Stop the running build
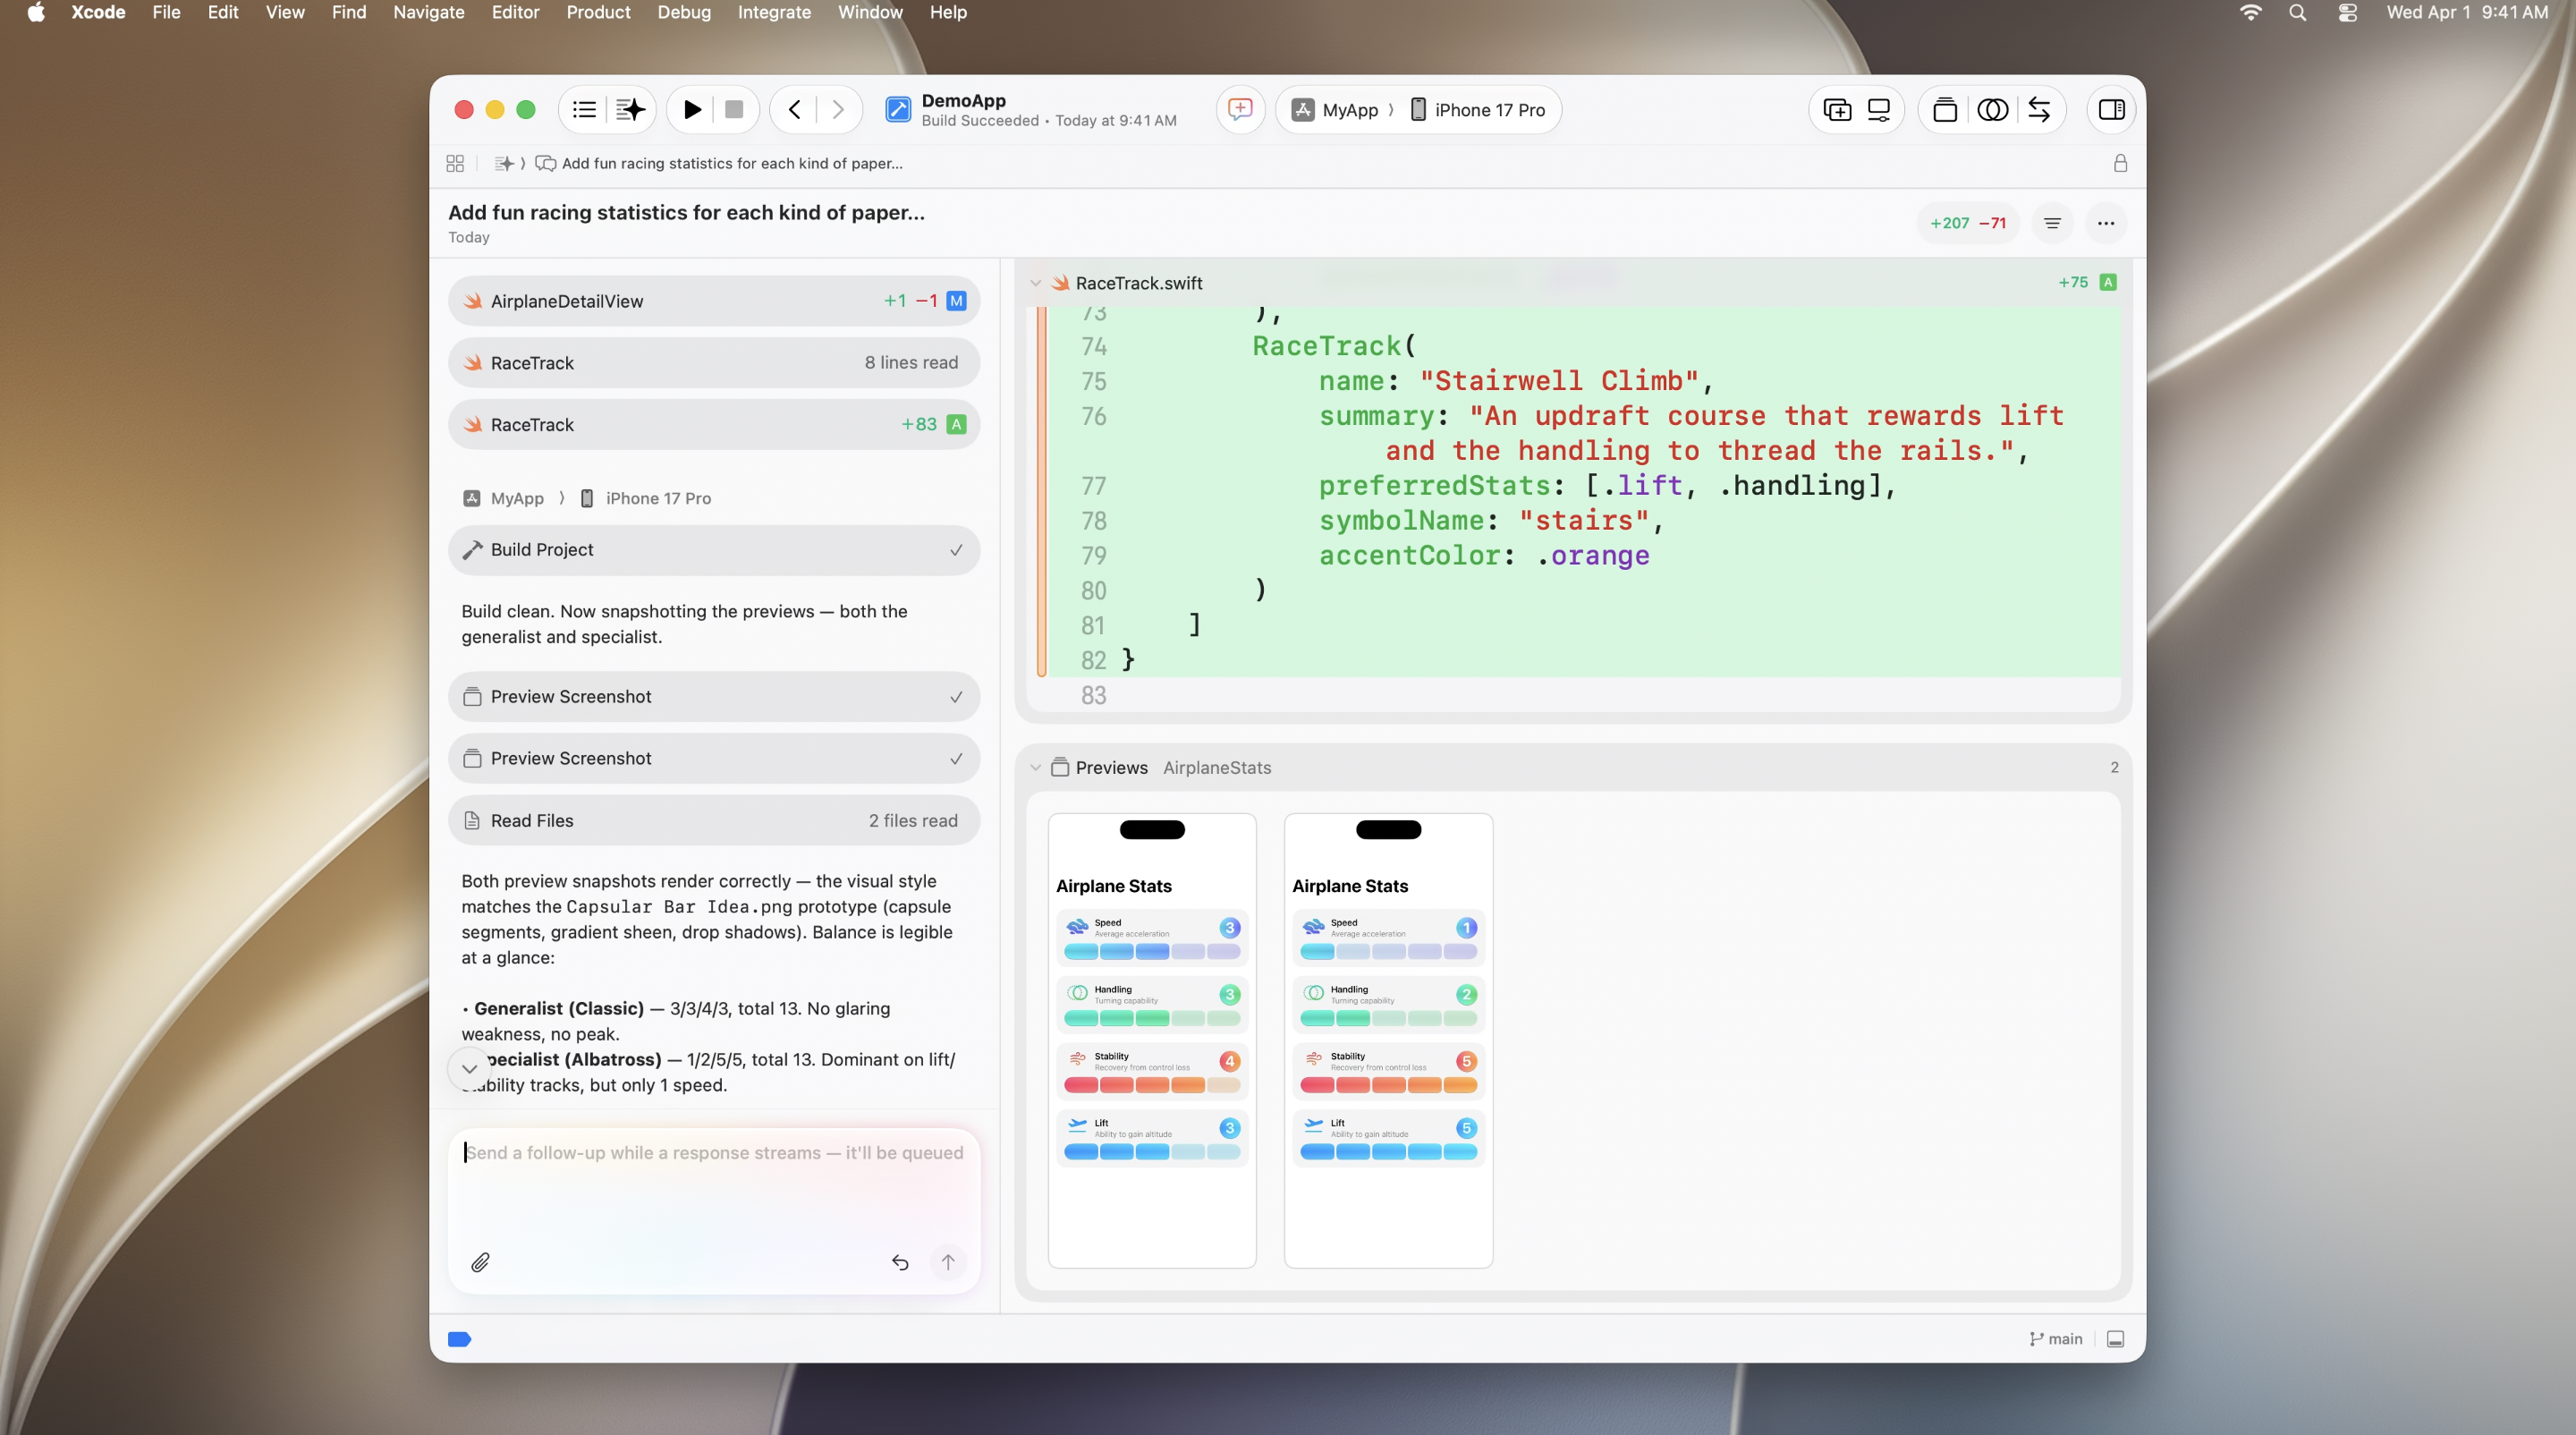The width and height of the screenshot is (2576, 1435). click(734, 110)
